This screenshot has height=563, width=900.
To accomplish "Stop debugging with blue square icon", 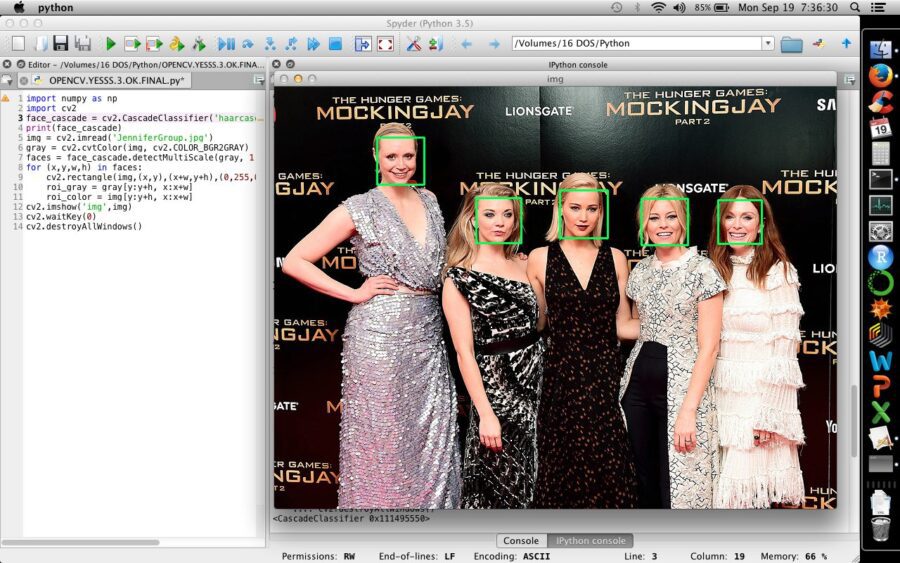I will click(335, 44).
